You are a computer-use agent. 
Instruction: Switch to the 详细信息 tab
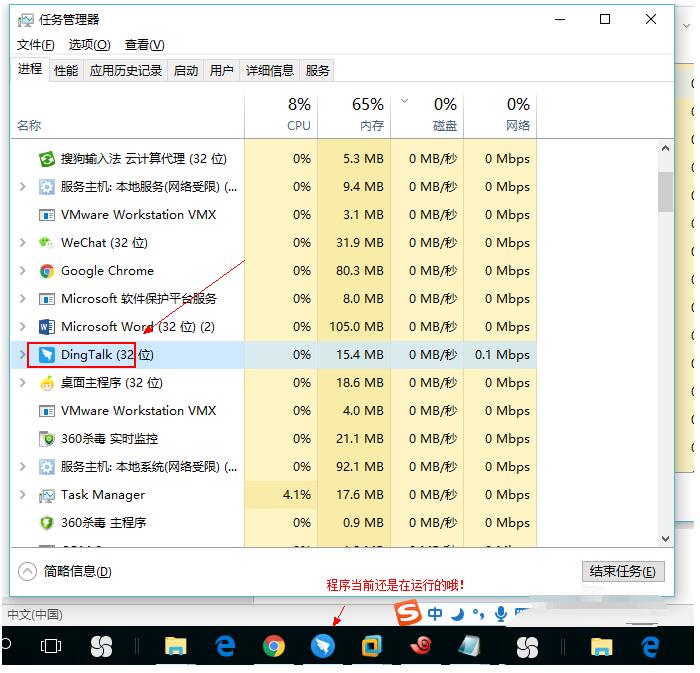click(270, 71)
